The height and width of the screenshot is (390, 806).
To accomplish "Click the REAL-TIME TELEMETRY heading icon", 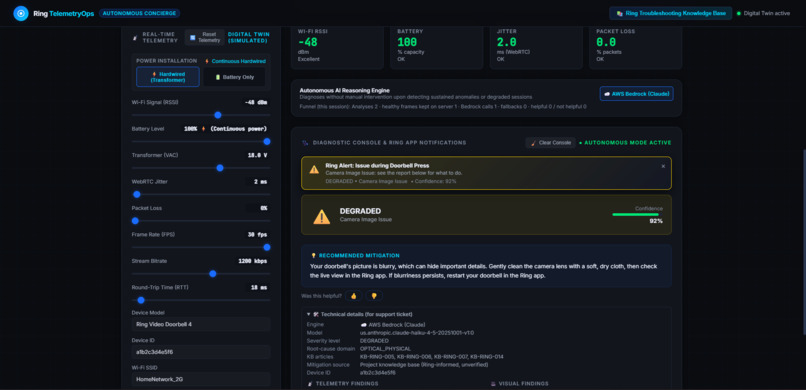I will (135, 37).
